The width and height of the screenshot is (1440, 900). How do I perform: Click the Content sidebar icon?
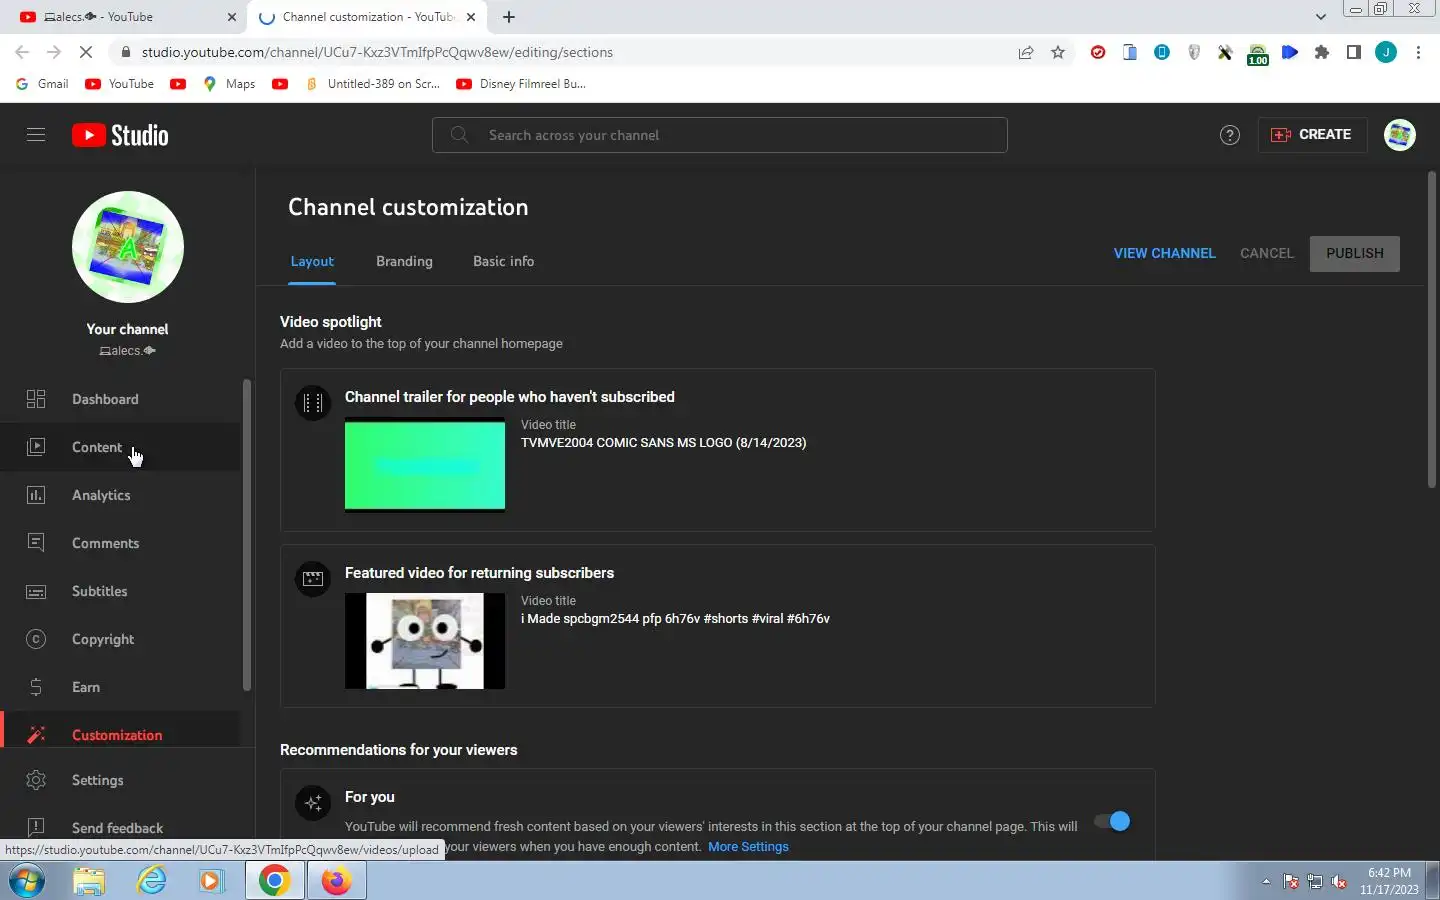tap(36, 447)
